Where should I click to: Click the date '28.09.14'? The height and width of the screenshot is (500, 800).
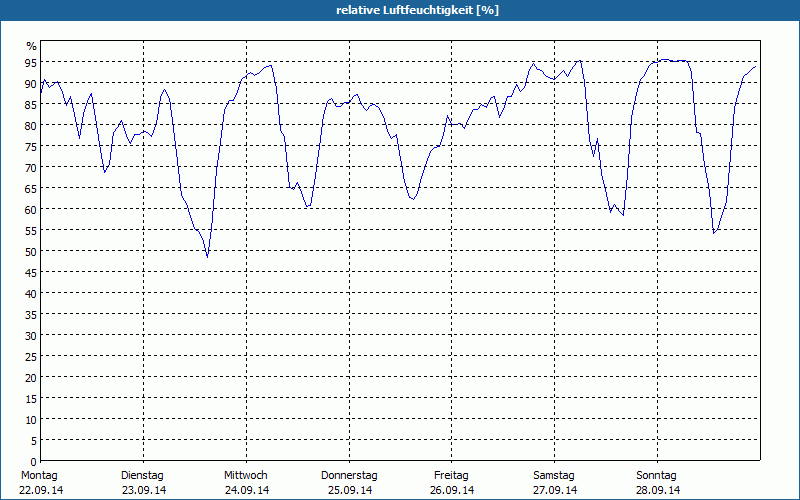click(658, 490)
